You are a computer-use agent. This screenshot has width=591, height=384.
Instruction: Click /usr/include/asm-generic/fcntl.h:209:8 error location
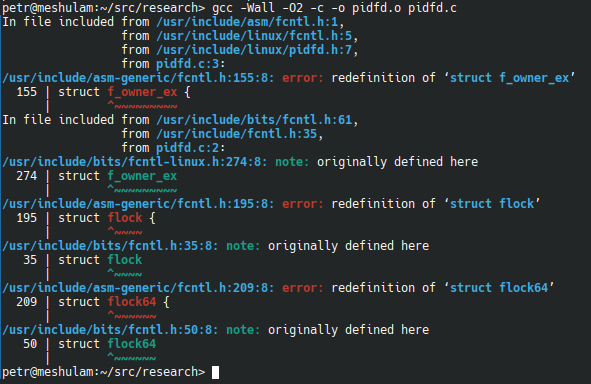click(x=138, y=288)
